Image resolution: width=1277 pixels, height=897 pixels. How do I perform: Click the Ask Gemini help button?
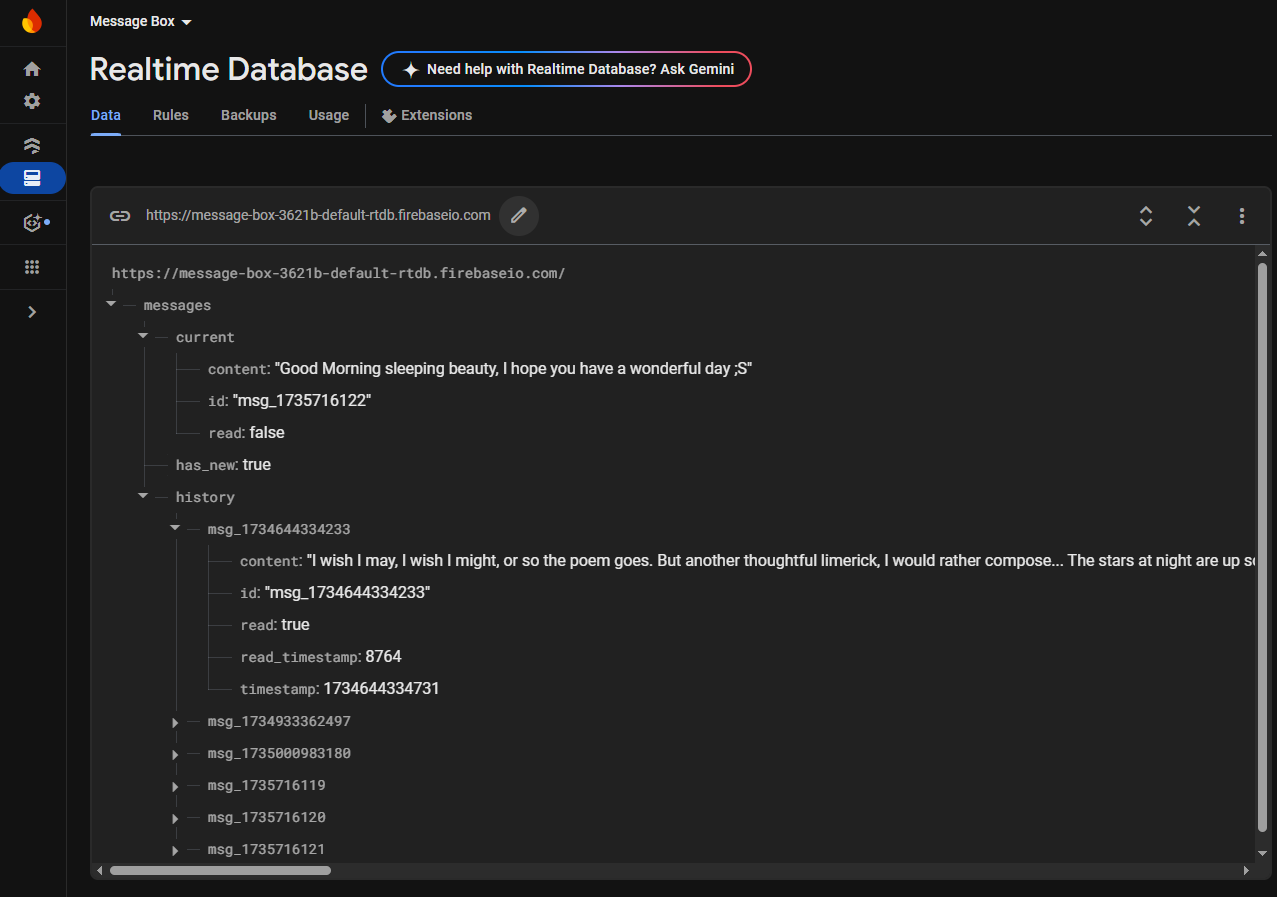point(566,69)
